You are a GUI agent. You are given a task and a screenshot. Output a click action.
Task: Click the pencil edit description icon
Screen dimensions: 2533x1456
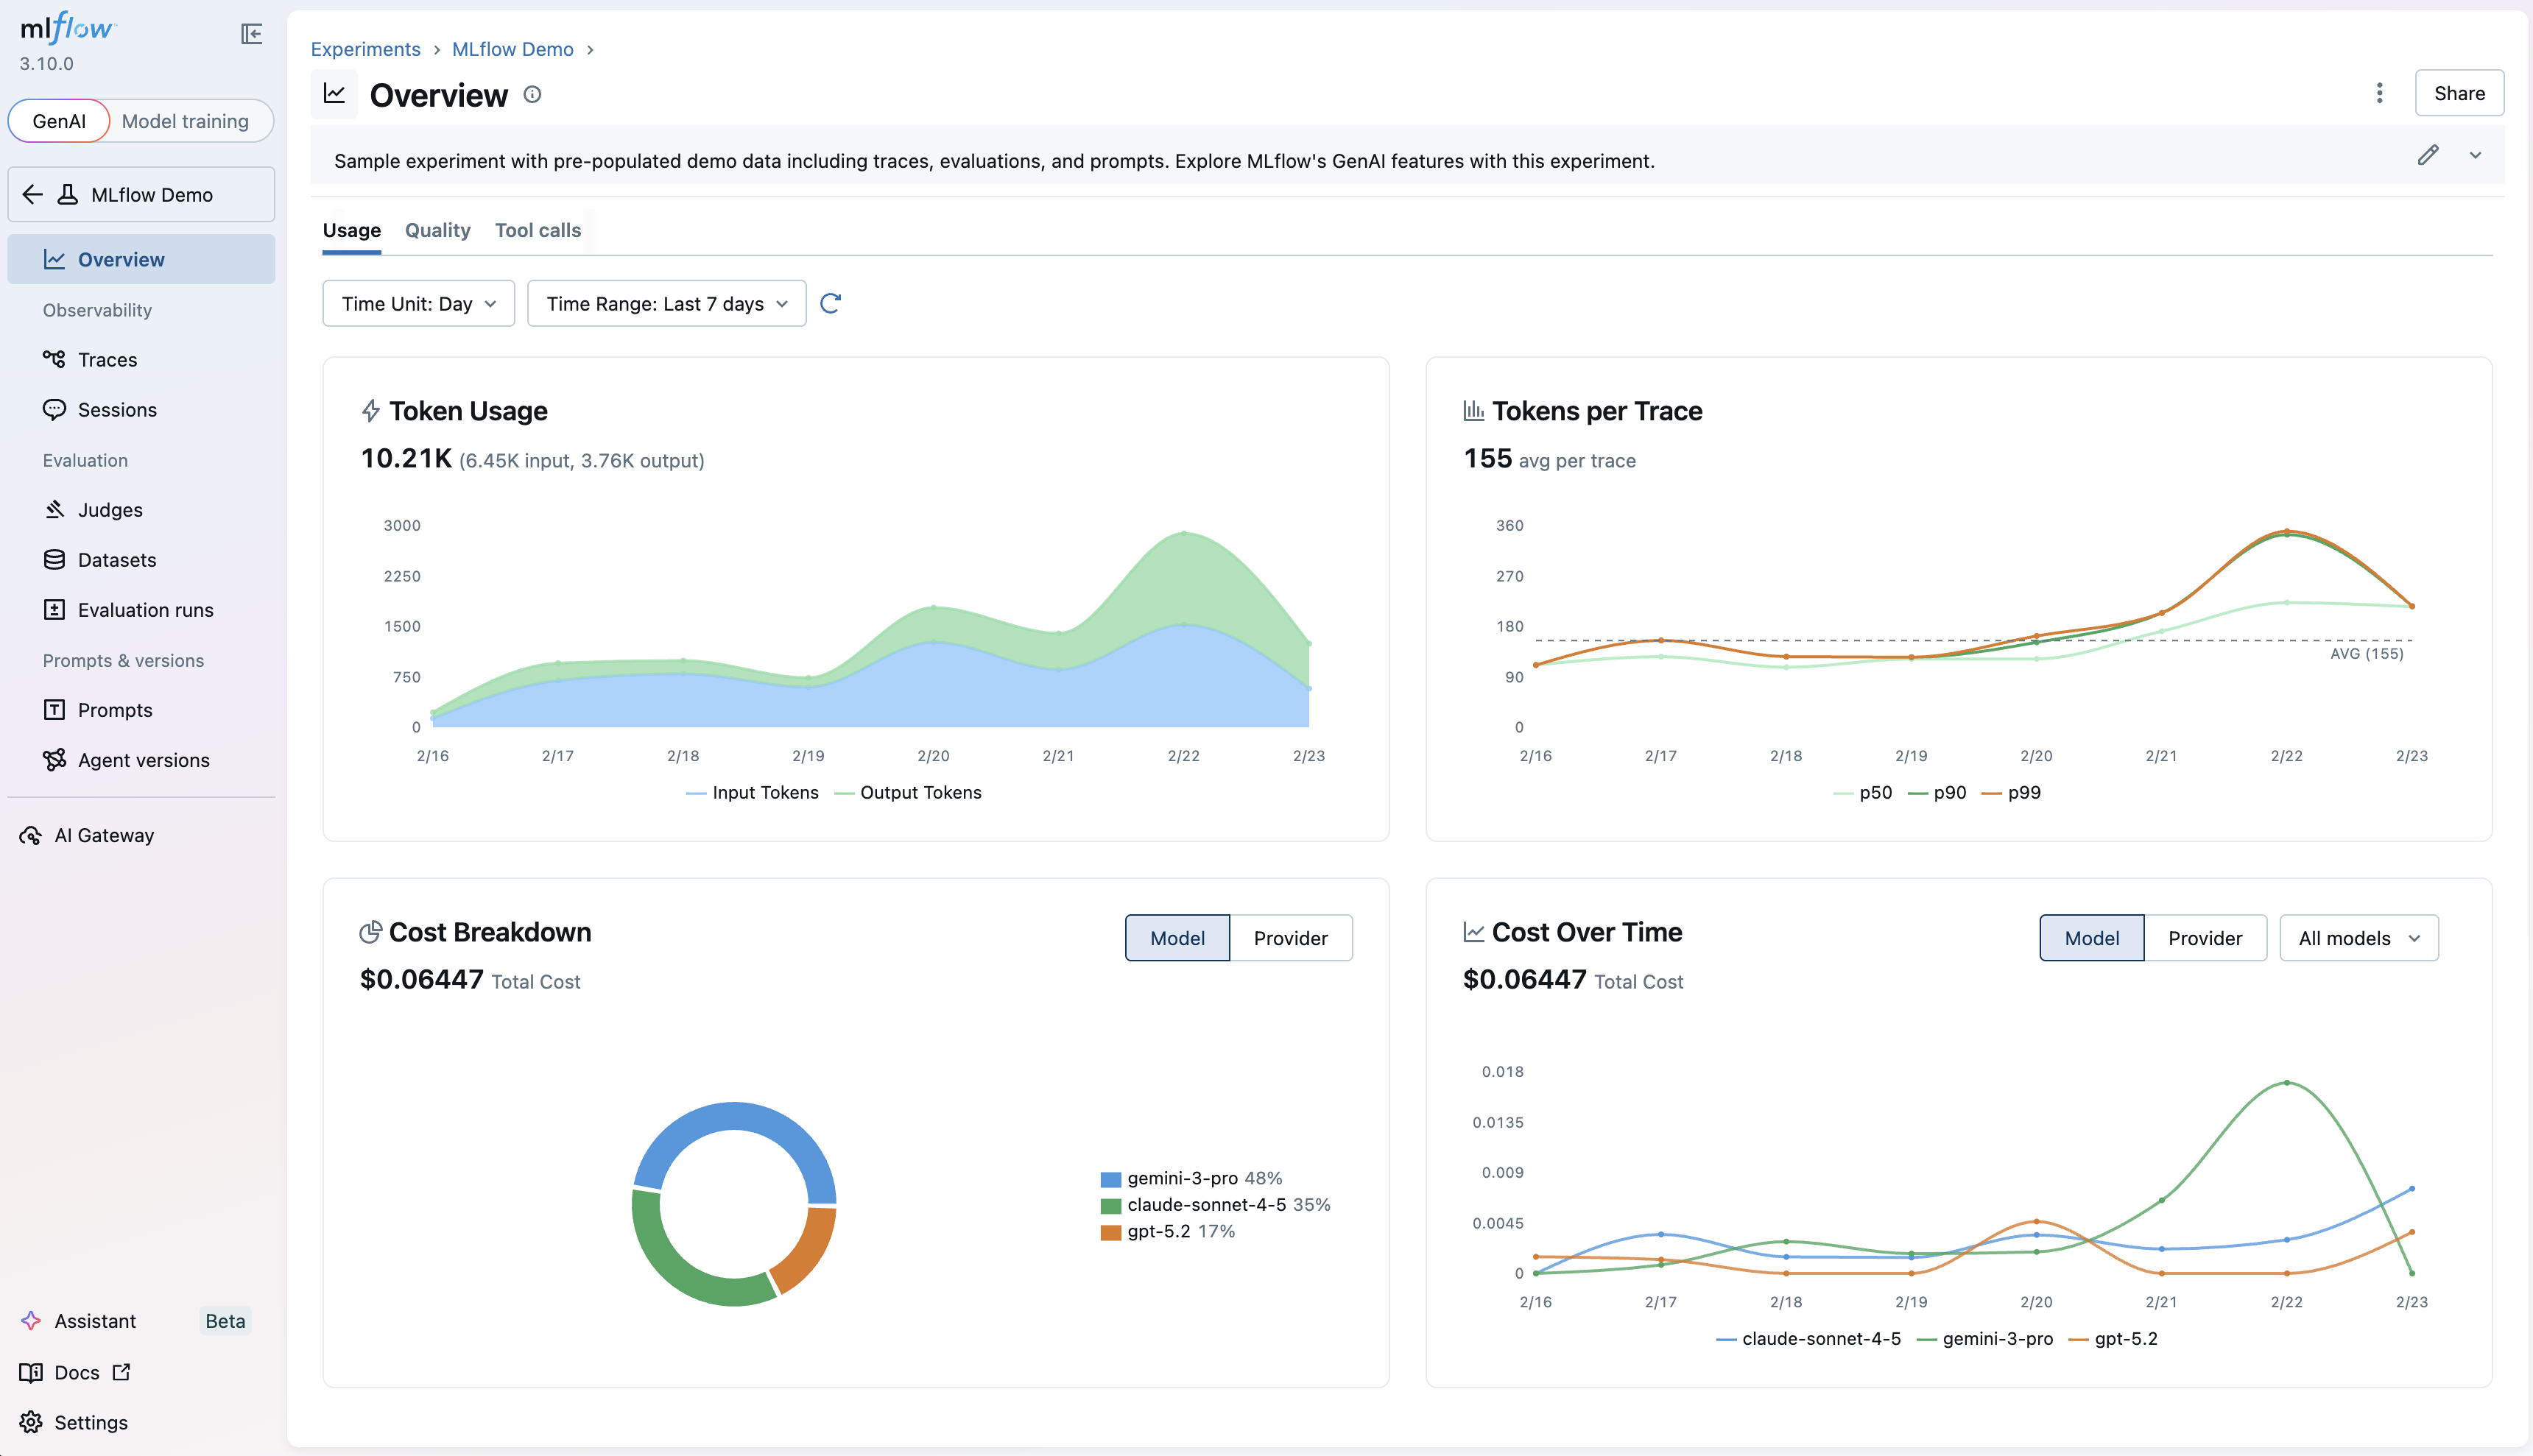pyautogui.click(x=2427, y=155)
